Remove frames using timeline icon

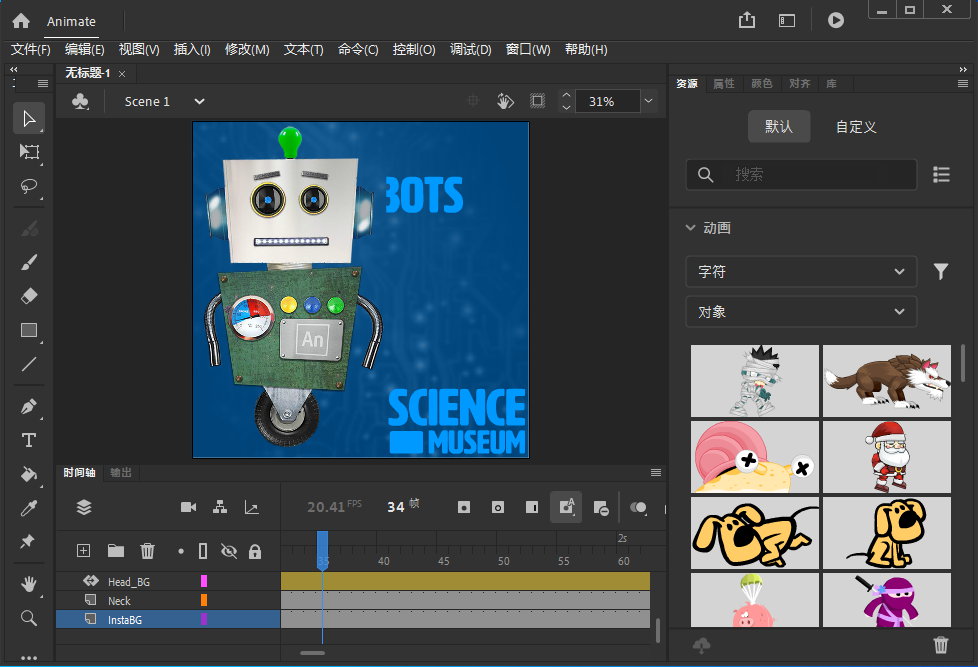tap(601, 508)
